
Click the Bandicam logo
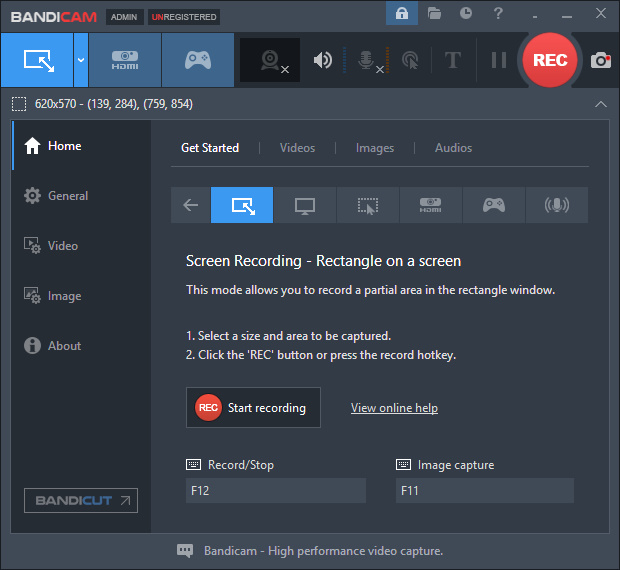point(54,17)
